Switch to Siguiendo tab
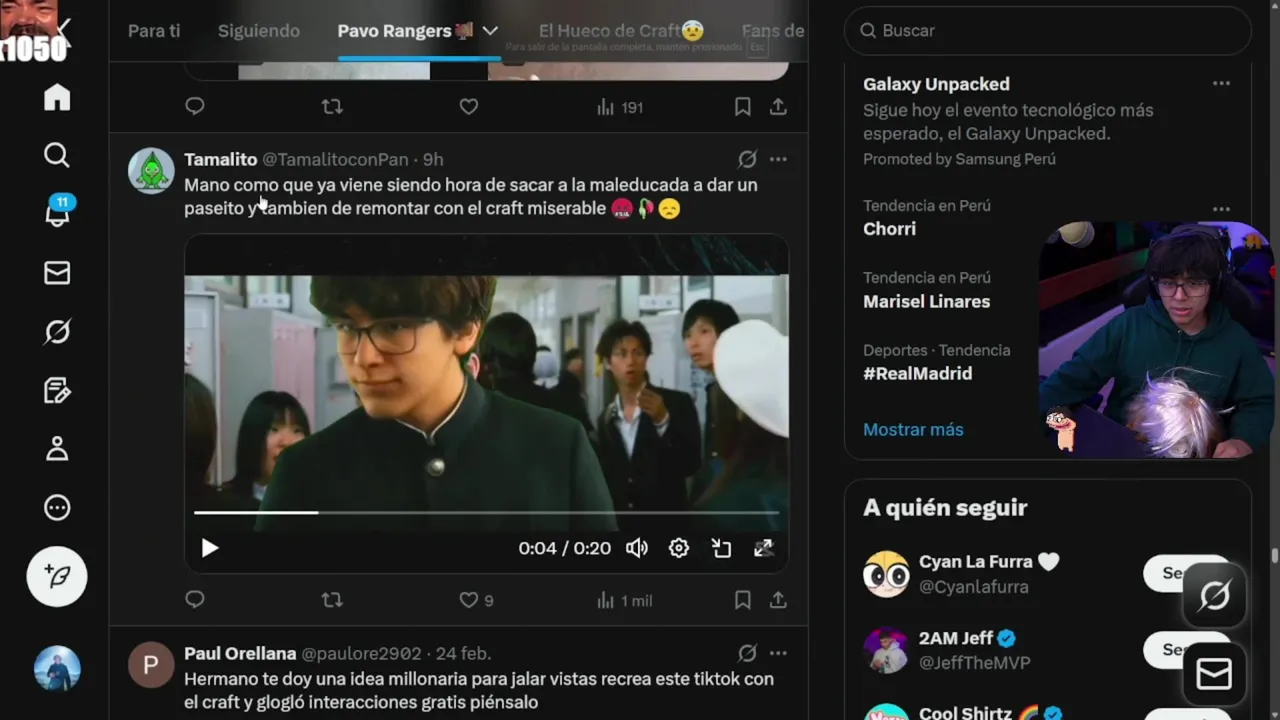Screen dimensions: 1280x720 click(x=259, y=31)
